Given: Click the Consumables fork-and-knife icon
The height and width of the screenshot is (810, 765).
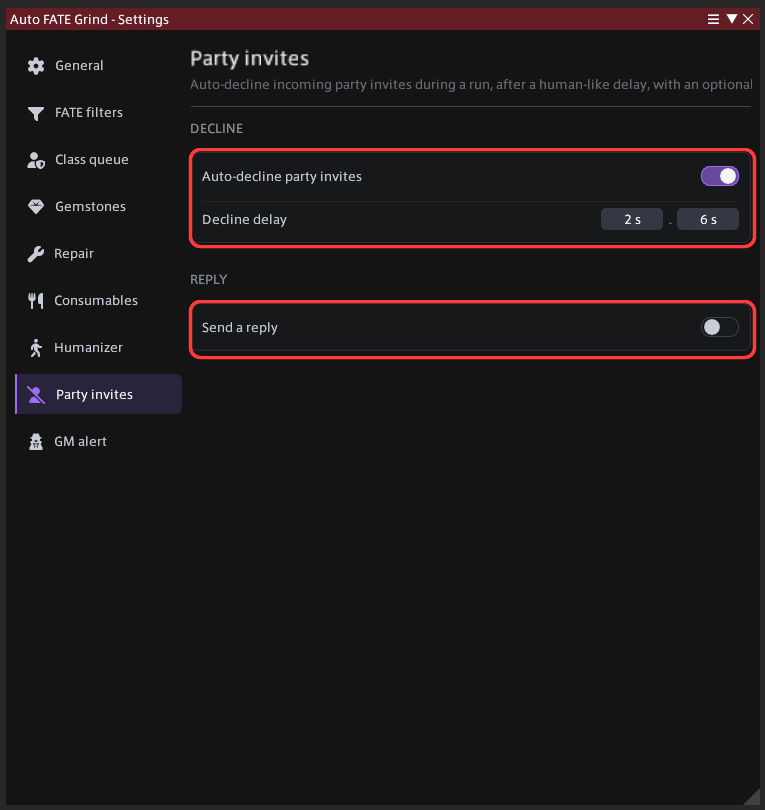Looking at the screenshot, I should tap(35, 301).
